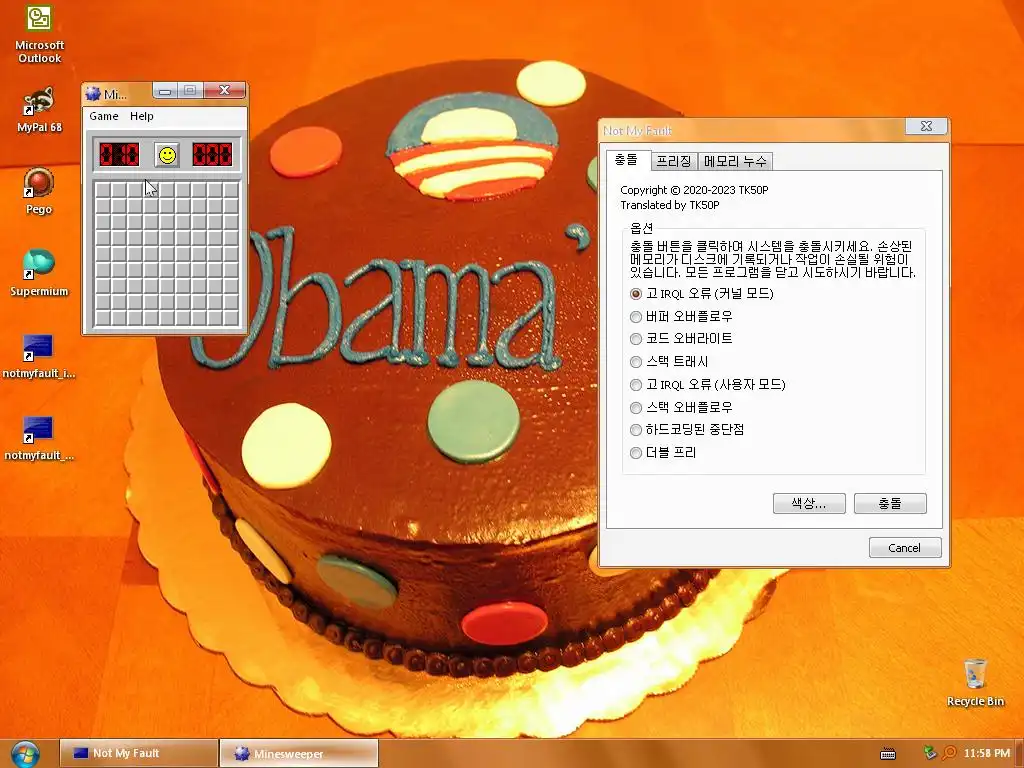Switch to the 프리징 tab
Image resolution: width=1024 pixels, height=768 pixels.
coord(674,161)
